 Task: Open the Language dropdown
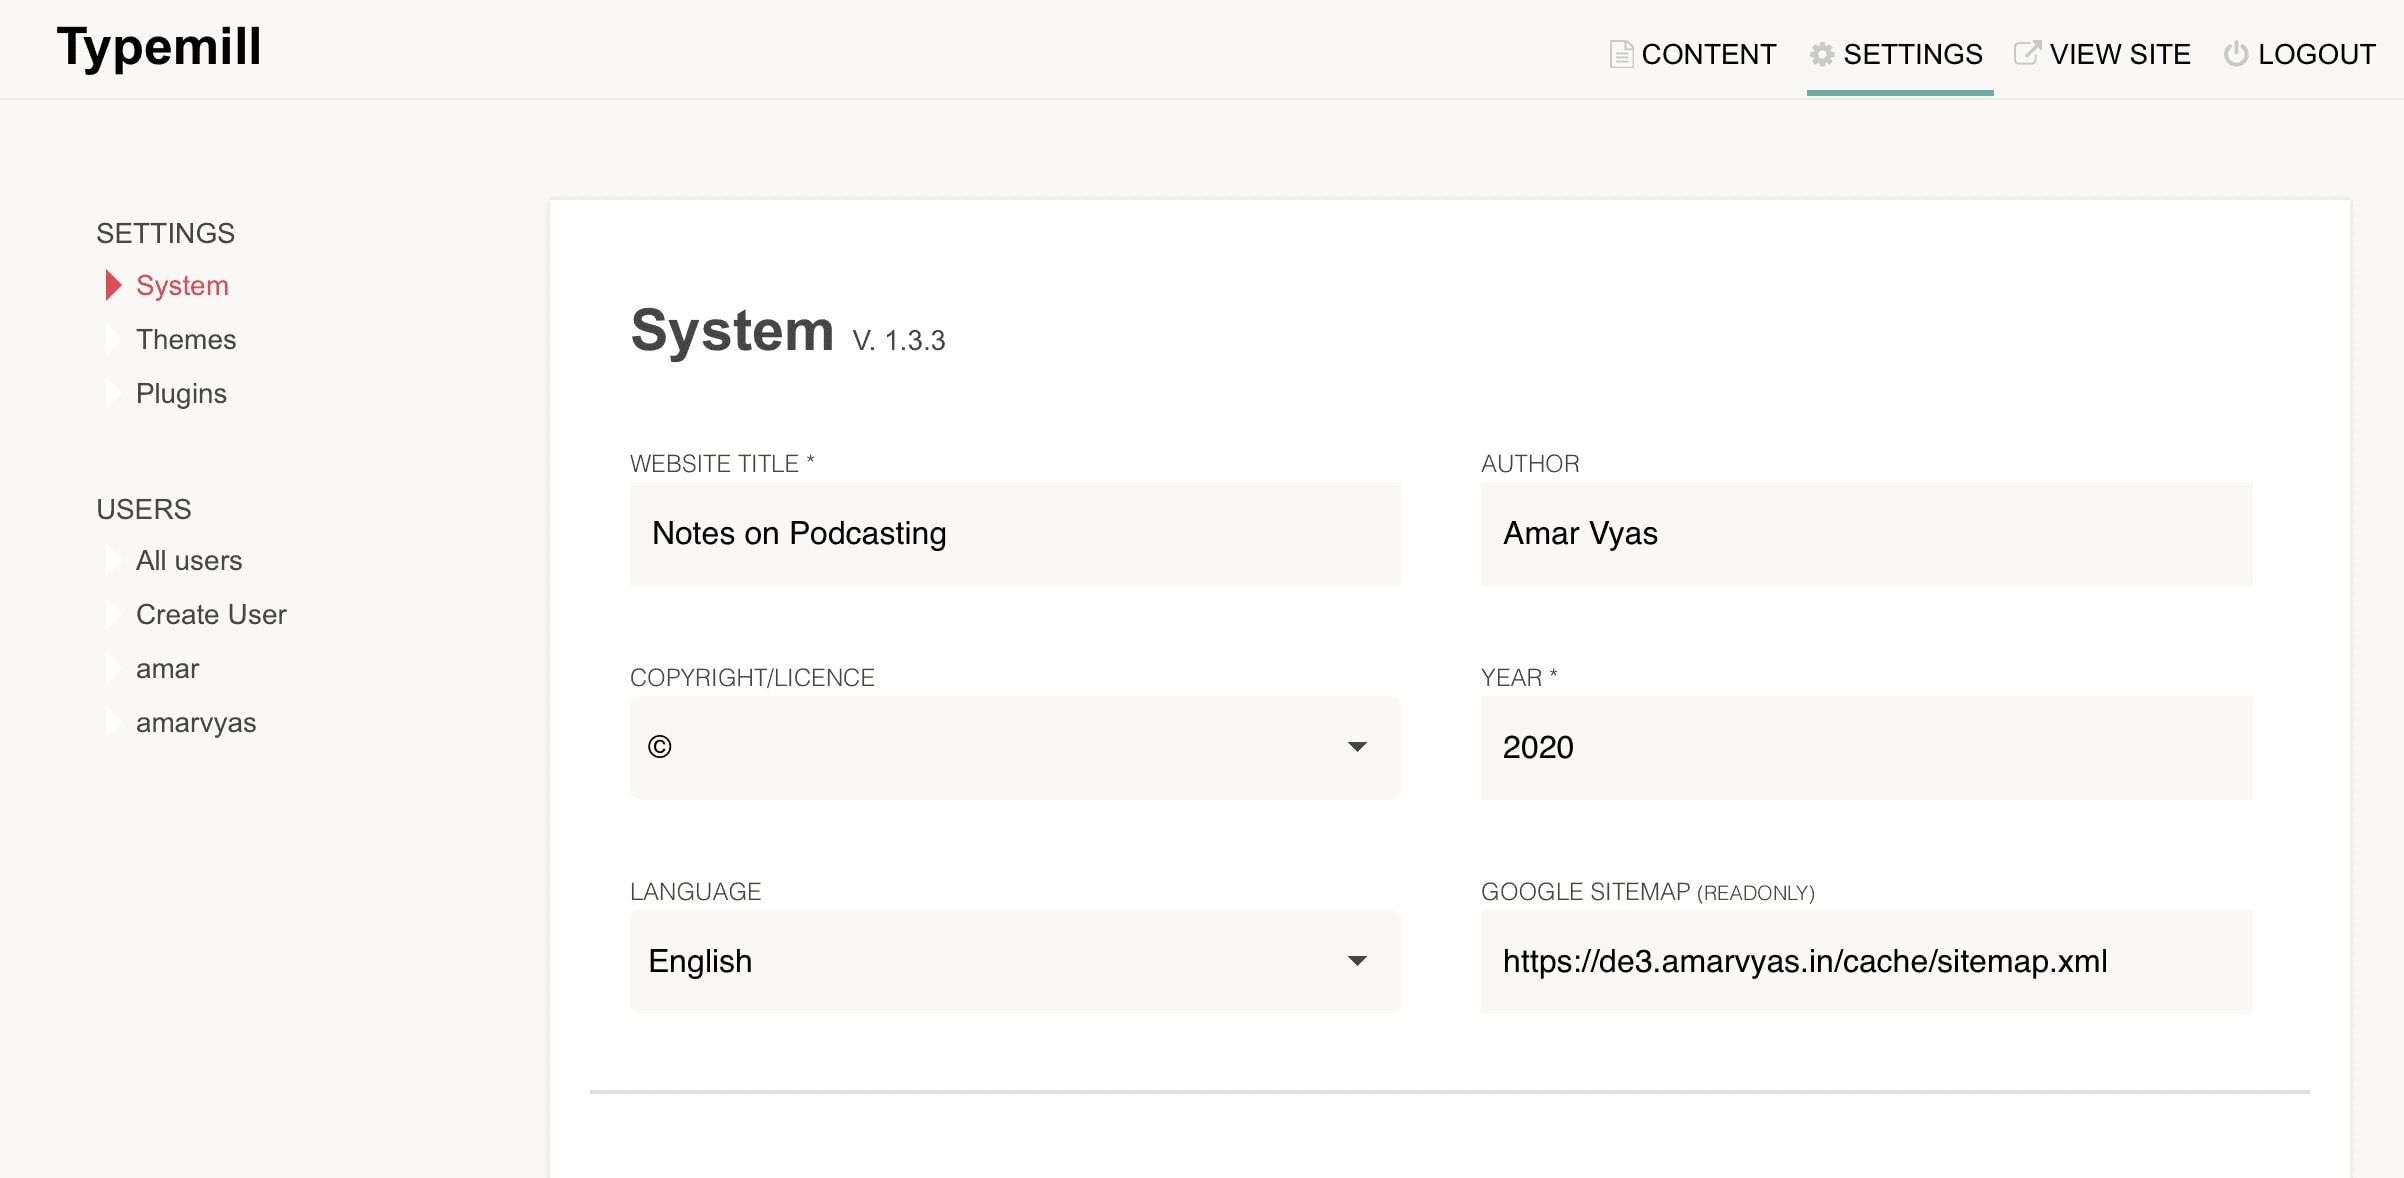point(1015,962)
